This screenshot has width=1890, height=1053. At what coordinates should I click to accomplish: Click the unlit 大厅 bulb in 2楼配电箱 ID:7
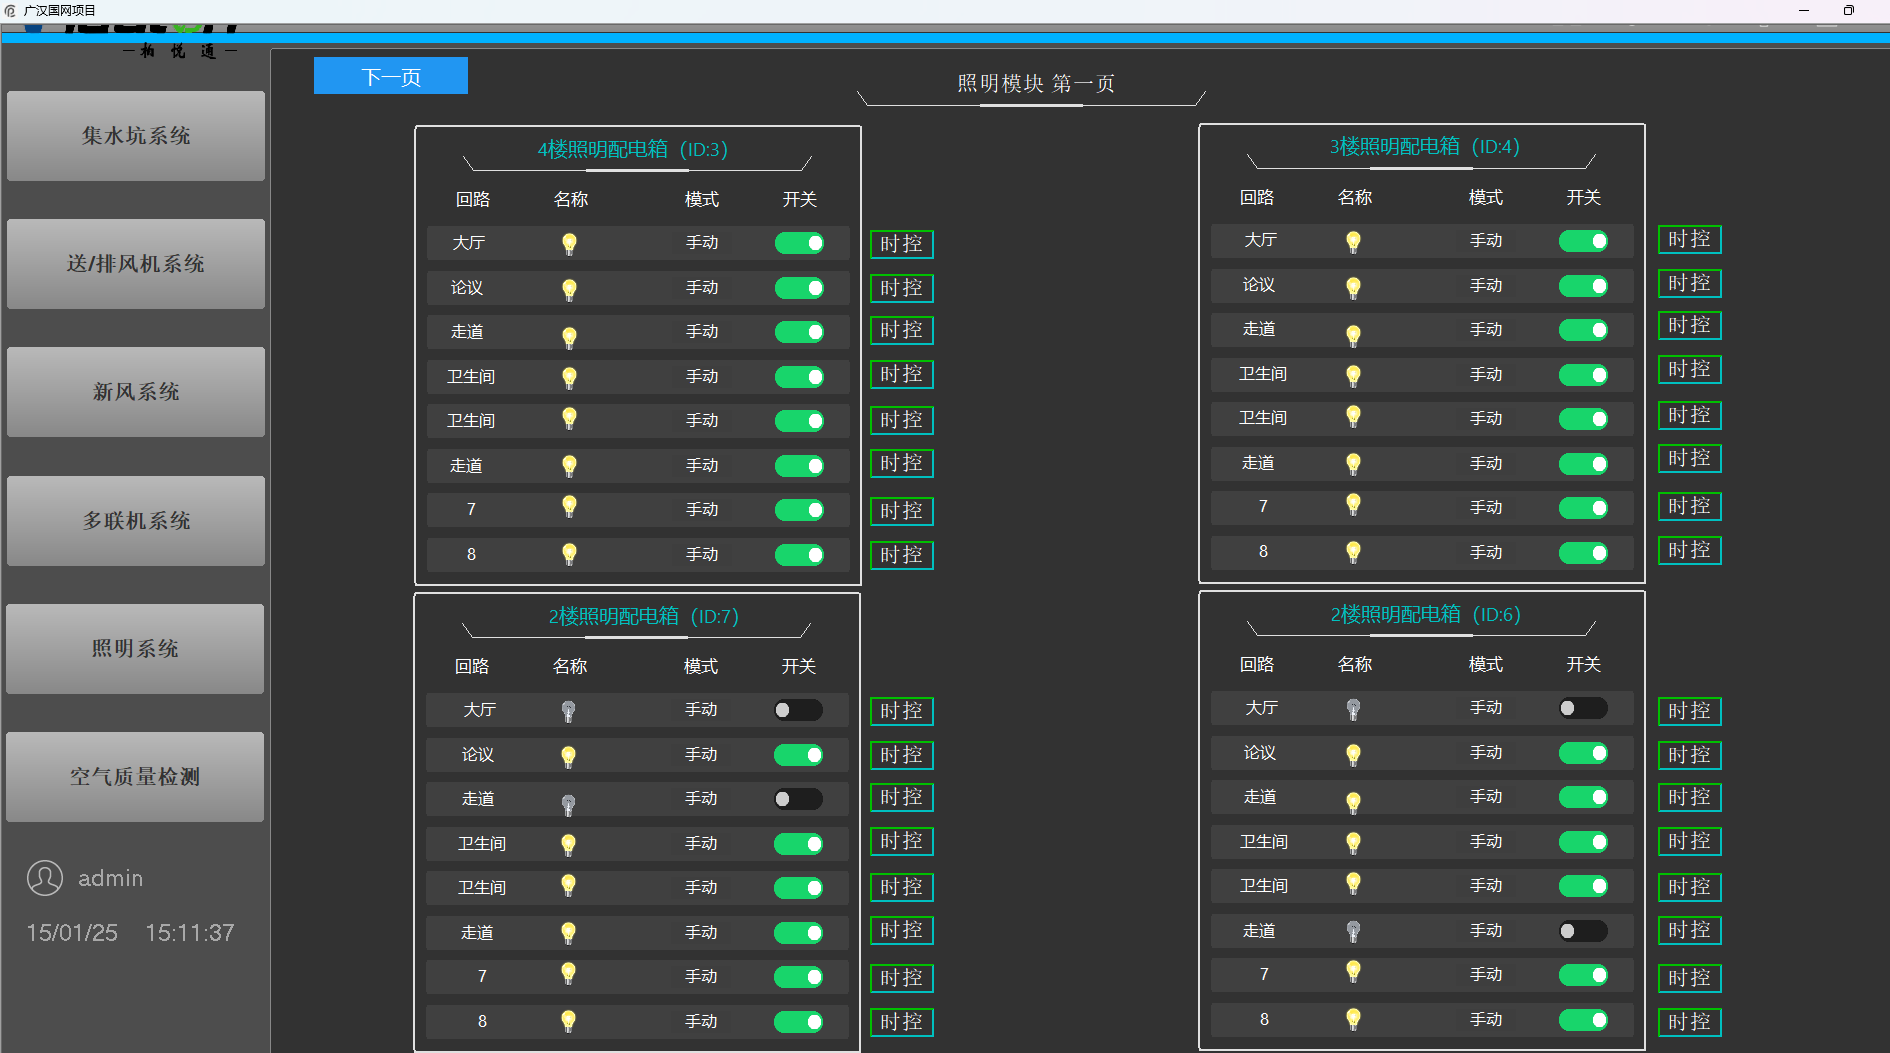(x=568, y=711)
